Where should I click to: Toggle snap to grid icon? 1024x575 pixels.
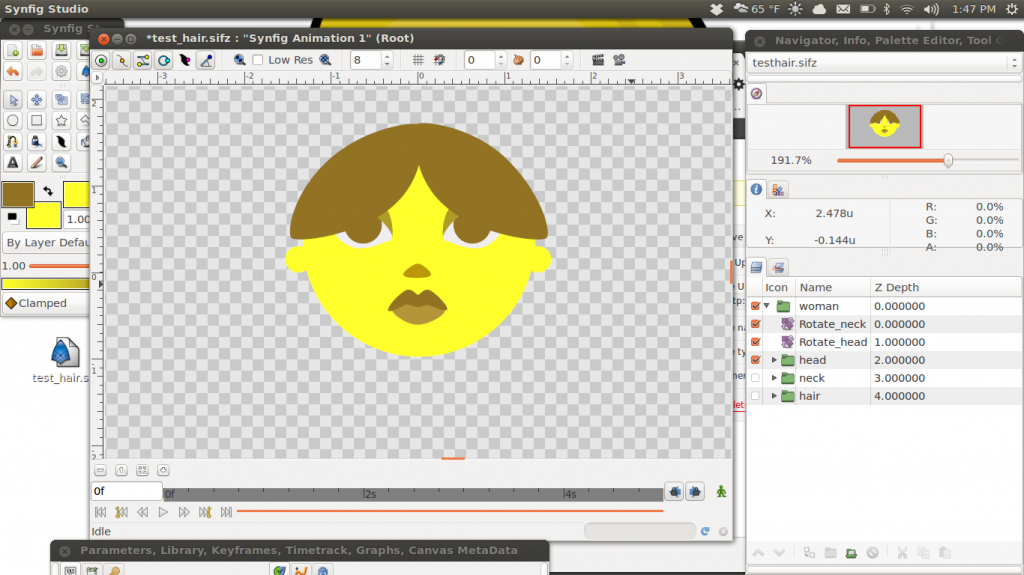click(x=440, y=60)
